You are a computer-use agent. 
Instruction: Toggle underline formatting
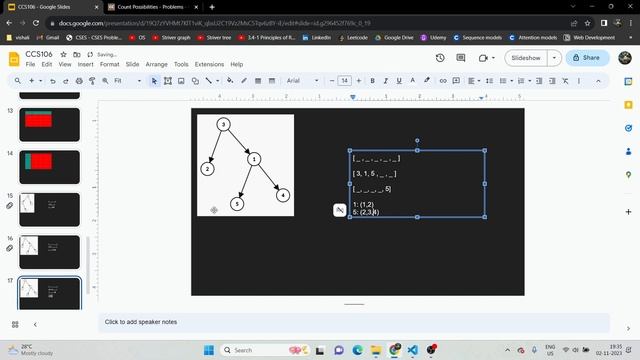click(399, 81)
